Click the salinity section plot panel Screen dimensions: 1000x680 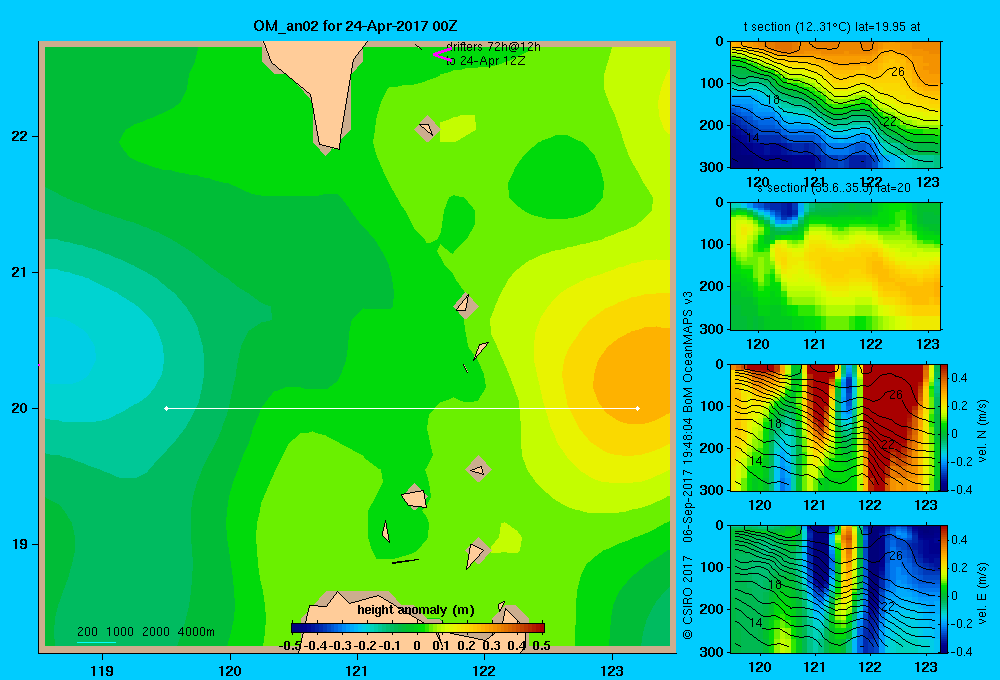tap(835, 266)
